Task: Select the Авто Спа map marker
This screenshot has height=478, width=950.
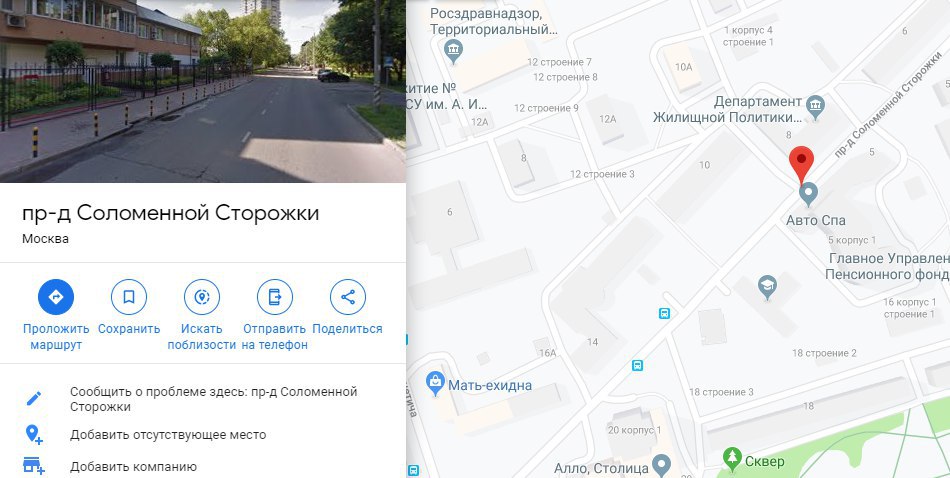Action: [x=808, y=195]
